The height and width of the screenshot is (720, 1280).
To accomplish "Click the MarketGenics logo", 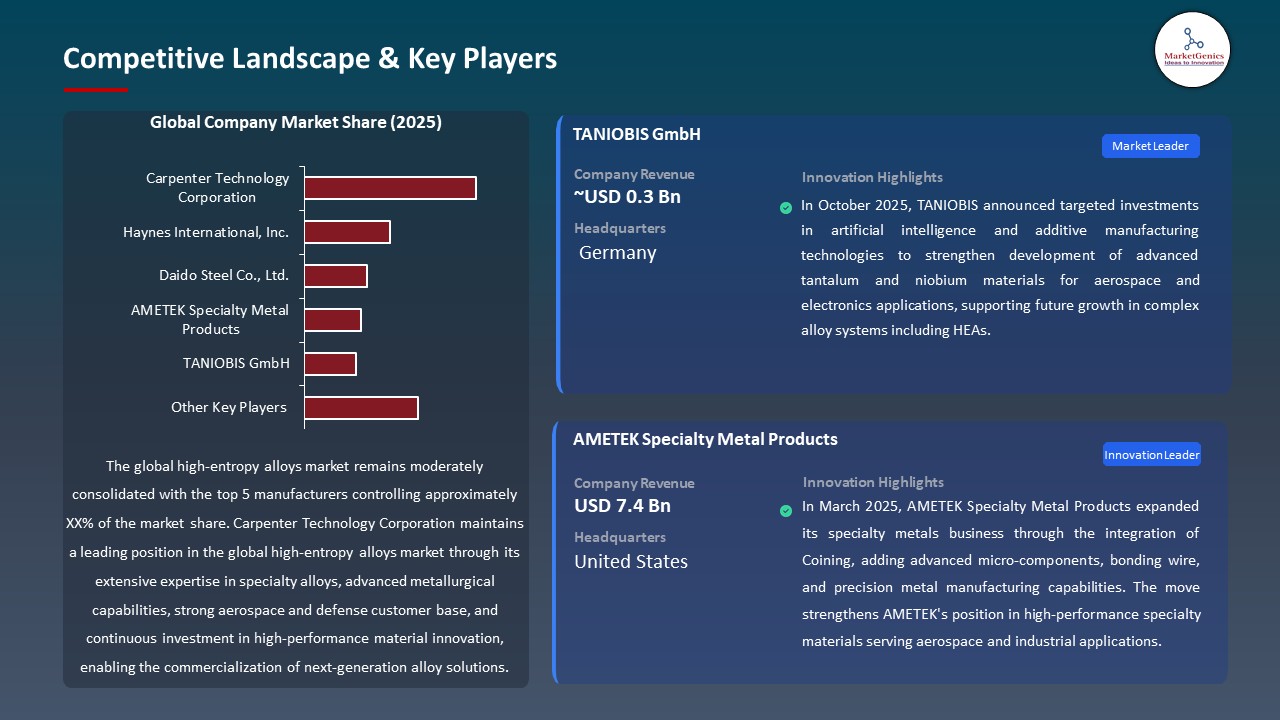I will [x=1192, y=50].
